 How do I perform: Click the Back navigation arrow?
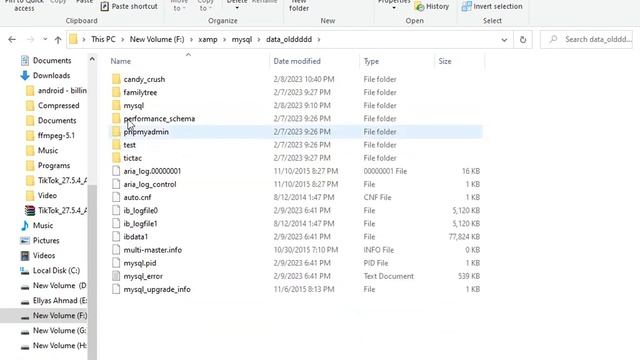[12, 40]
